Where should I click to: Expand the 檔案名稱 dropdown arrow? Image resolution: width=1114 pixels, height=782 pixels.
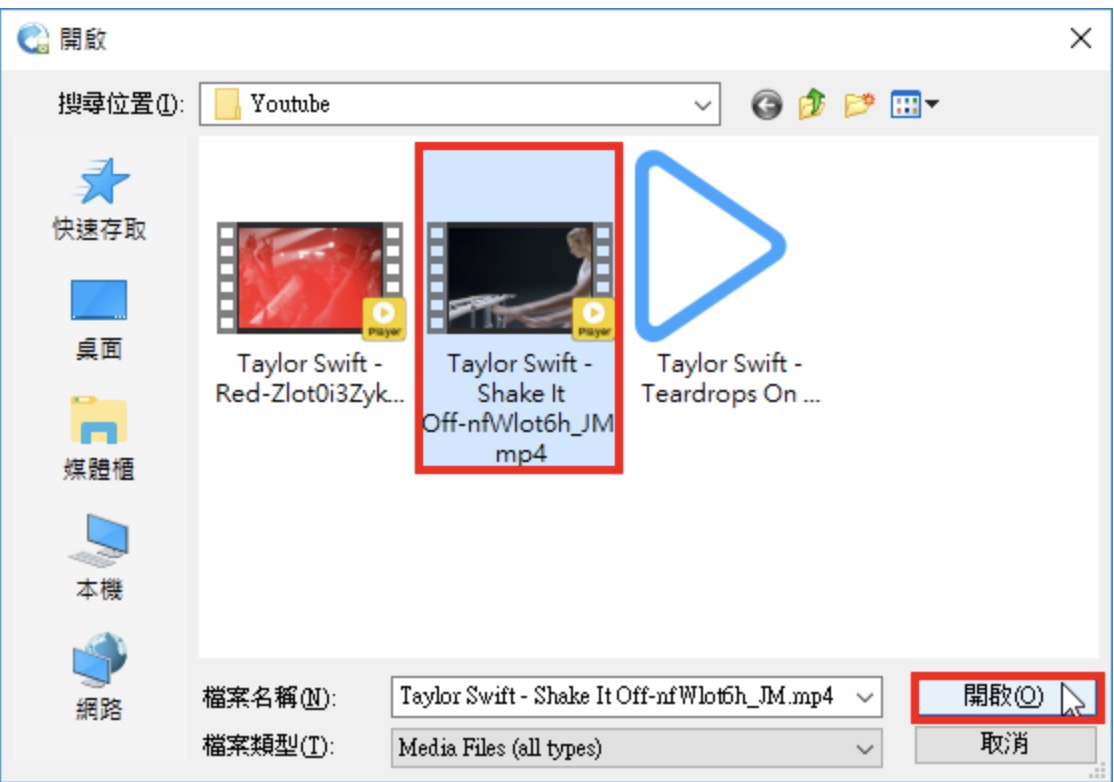point(865,697)
